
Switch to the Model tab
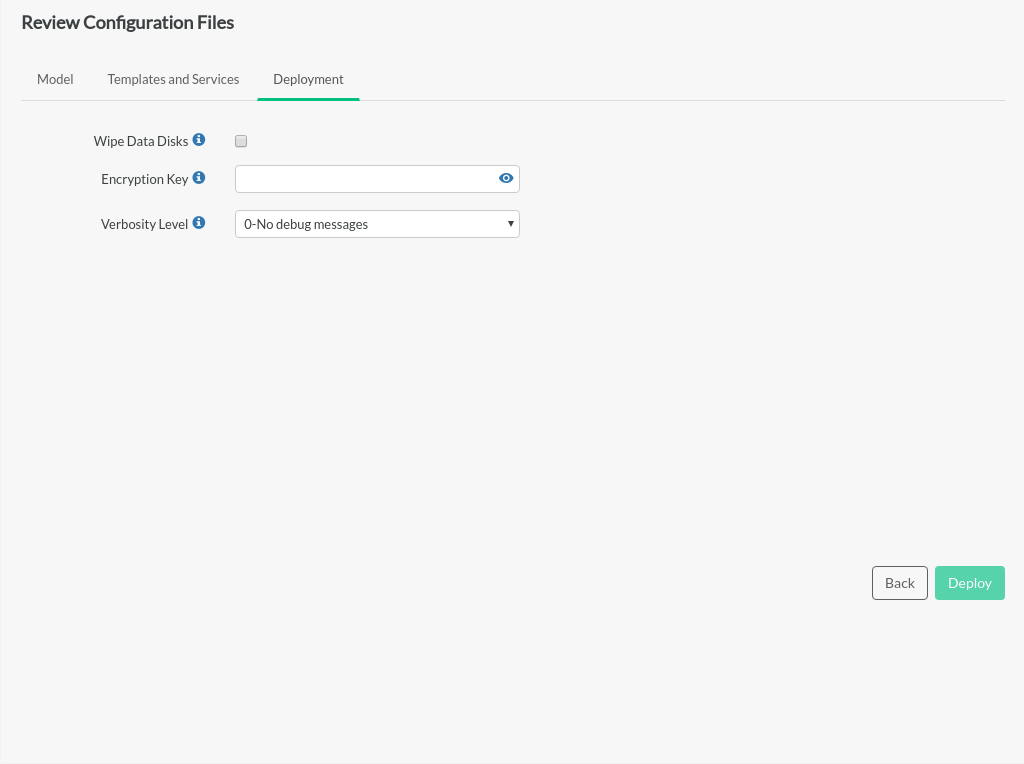tap(55, 79)
